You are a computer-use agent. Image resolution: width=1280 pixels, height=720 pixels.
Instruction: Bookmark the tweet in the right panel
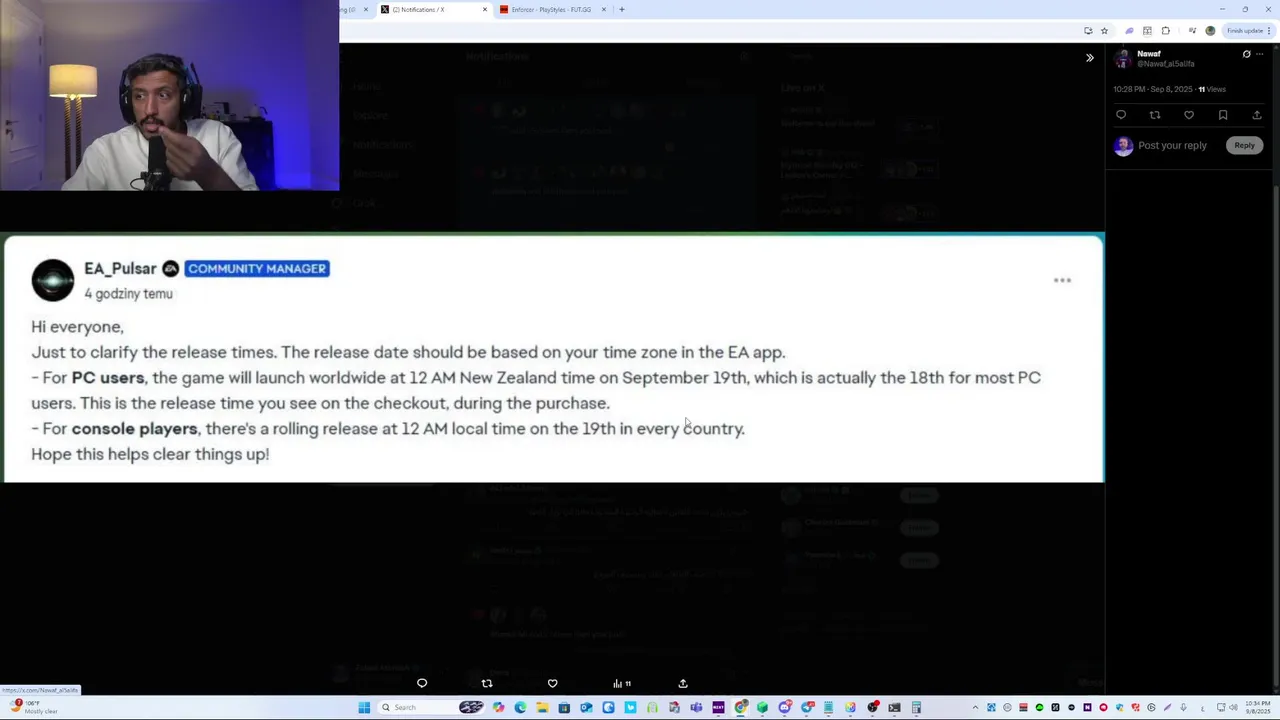[x=1223, y=115]
